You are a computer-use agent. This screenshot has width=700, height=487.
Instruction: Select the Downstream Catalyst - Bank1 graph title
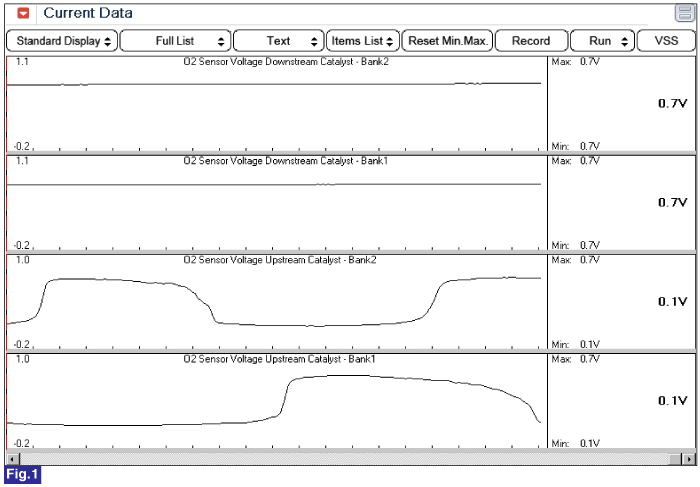coord(286,161)
